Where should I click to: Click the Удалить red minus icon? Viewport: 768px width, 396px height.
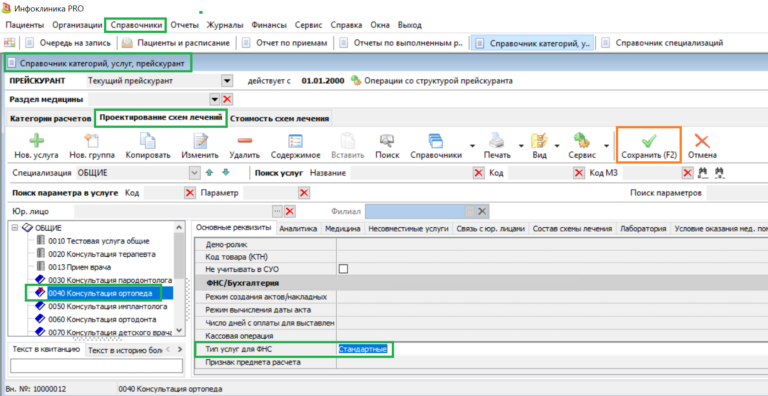click(244, 141)
